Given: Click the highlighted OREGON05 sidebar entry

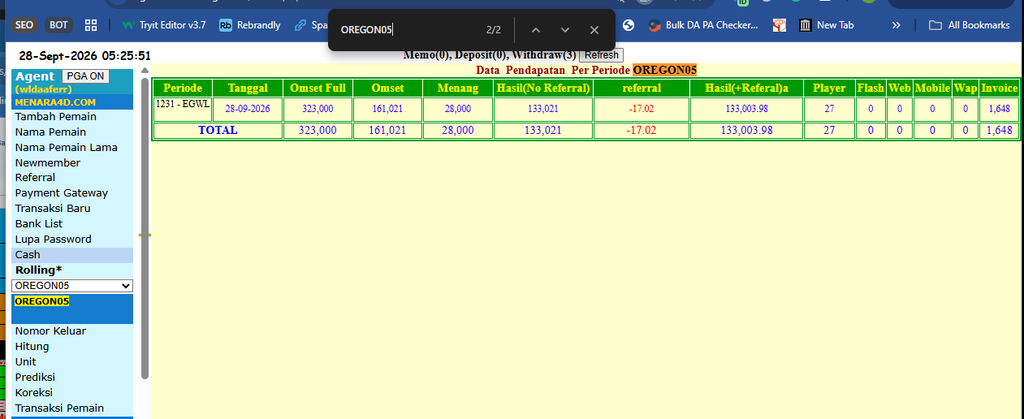Looking at the screenshot, I should 42,302.
